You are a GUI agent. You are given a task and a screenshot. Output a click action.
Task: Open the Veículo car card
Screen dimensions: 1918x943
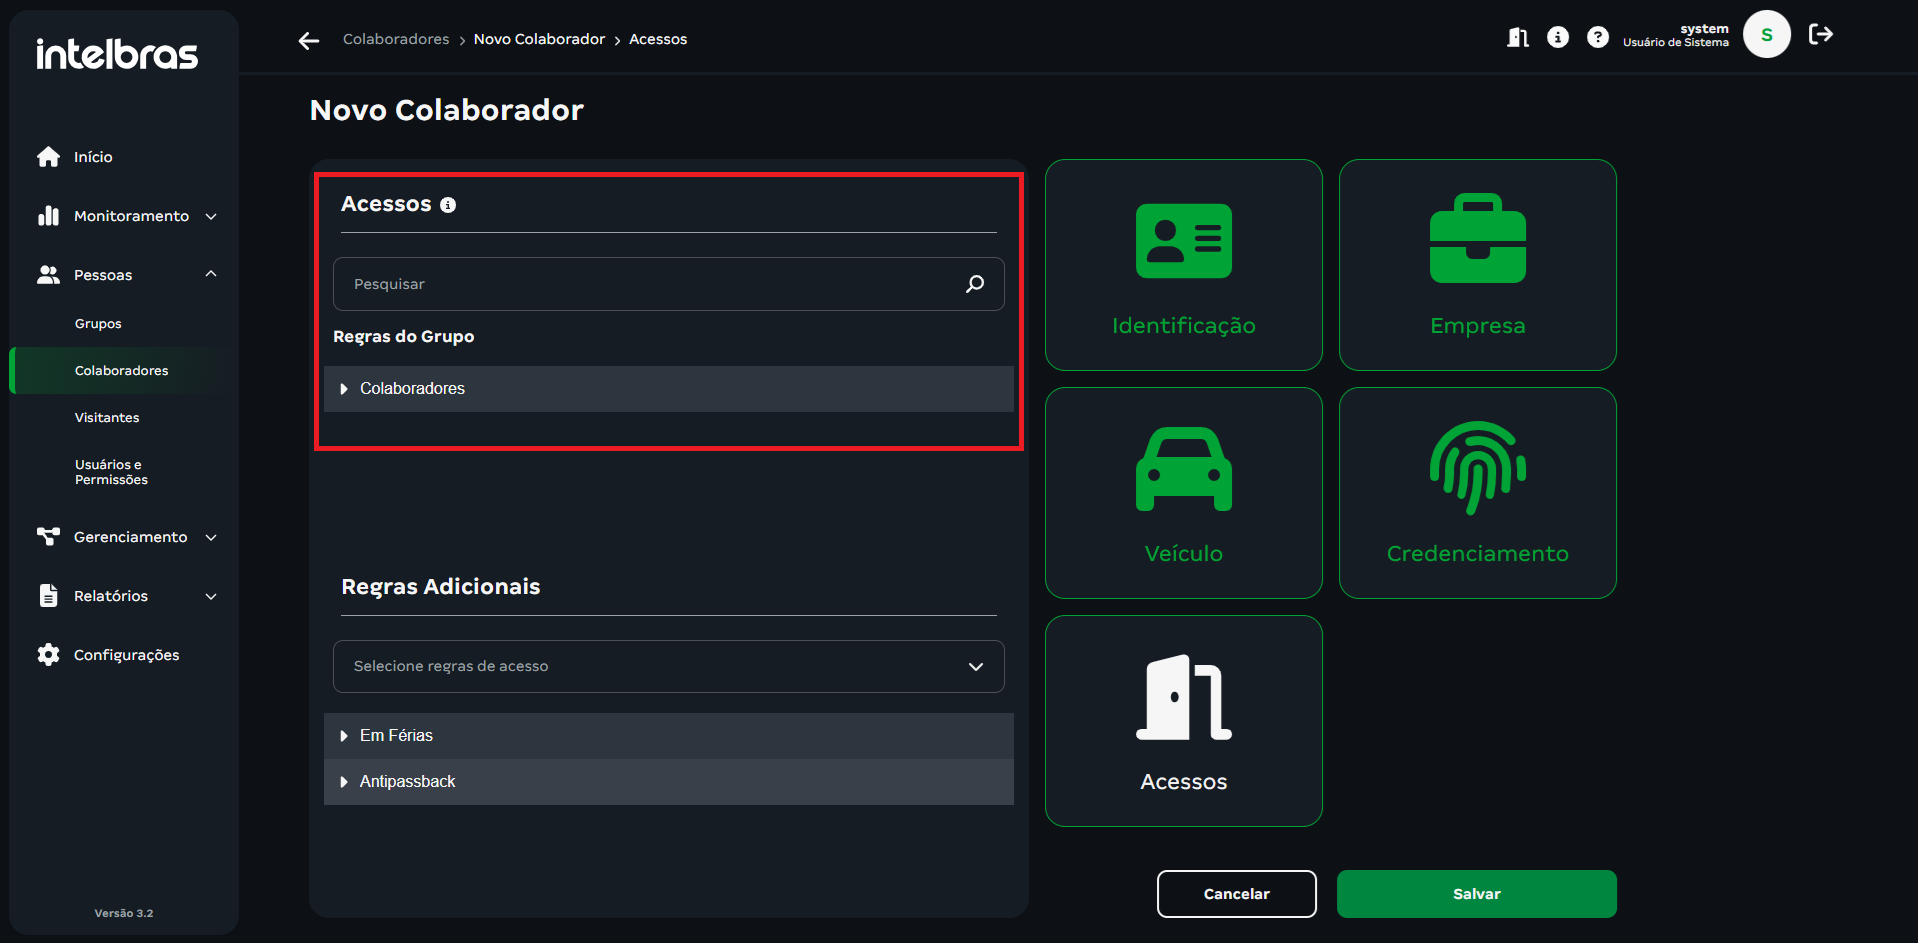tap(1183, 493)
